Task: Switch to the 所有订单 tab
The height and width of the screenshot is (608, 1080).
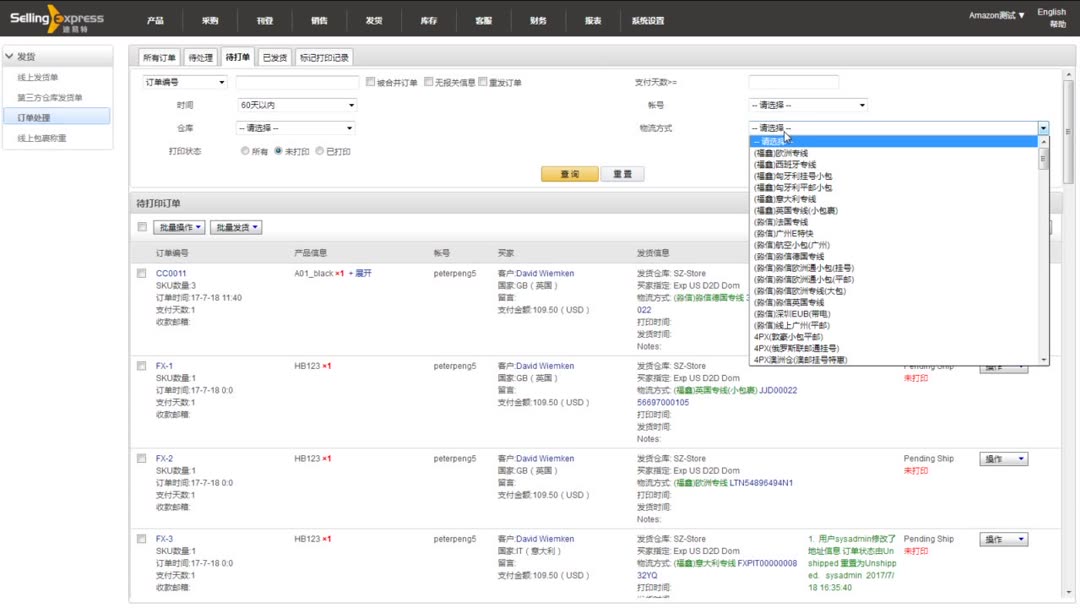Action: [158, 57]
